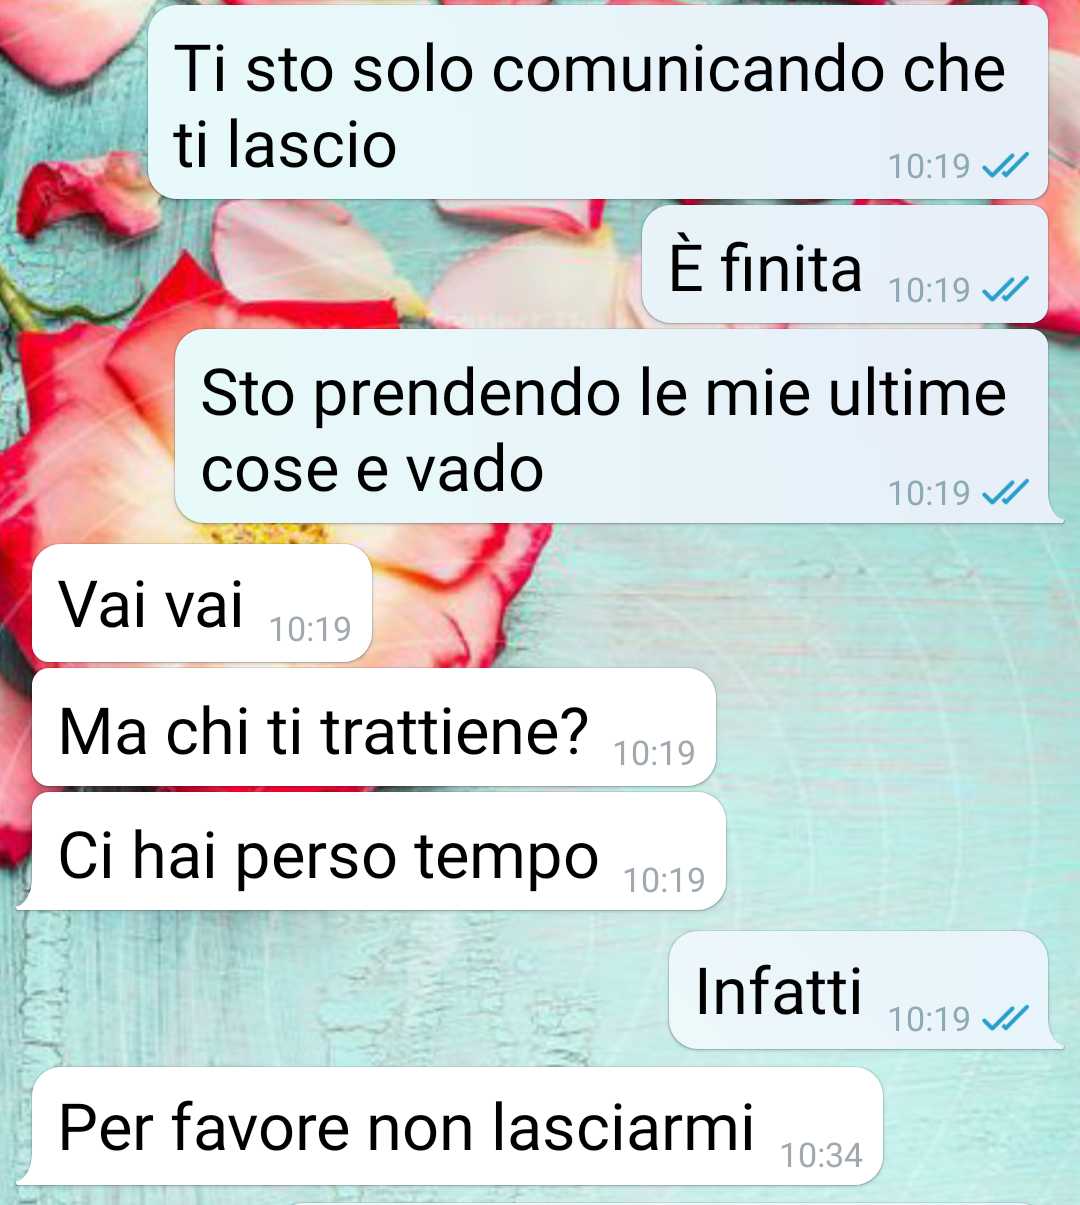Select the "È finita" message text
Viewport: 1080px width, 1205px height.
pyautogui.click(x=765, y=267)
